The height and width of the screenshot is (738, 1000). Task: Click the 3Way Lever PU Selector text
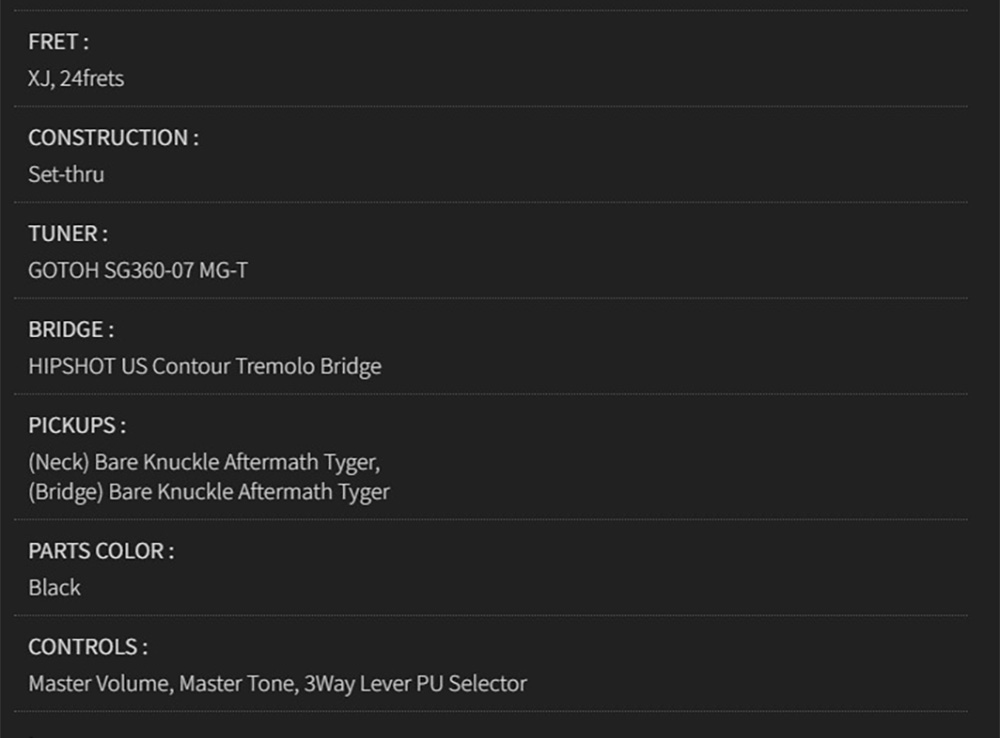[x=415, y=684]
